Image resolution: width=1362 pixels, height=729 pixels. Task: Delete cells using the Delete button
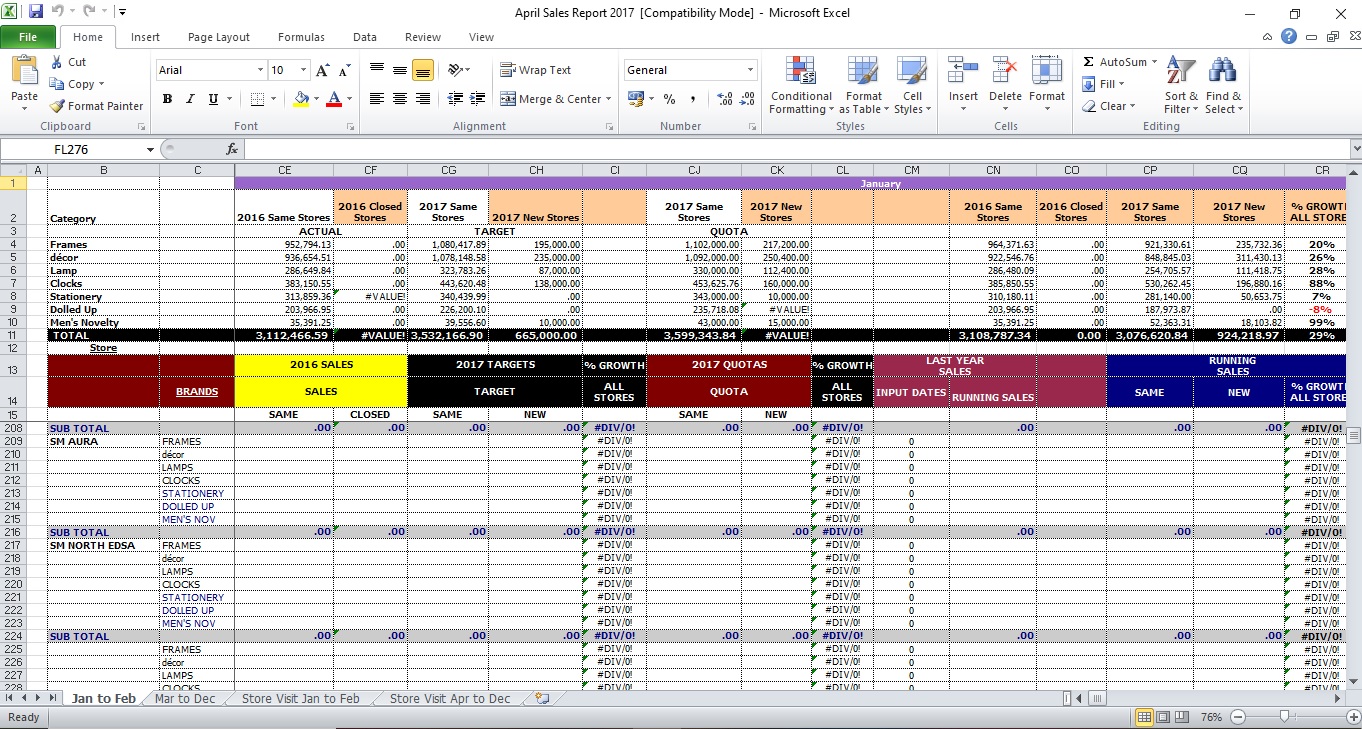1005,86
